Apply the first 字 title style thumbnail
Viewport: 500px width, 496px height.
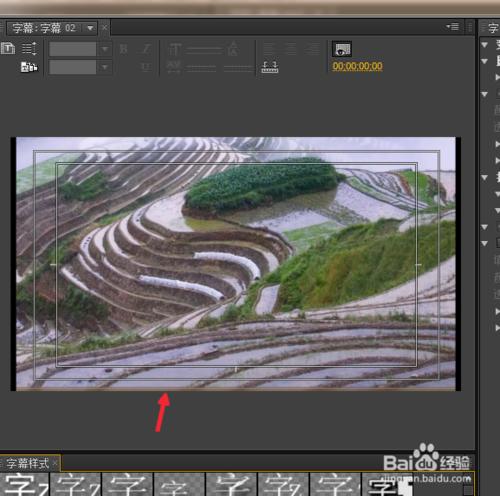[25, 484]
